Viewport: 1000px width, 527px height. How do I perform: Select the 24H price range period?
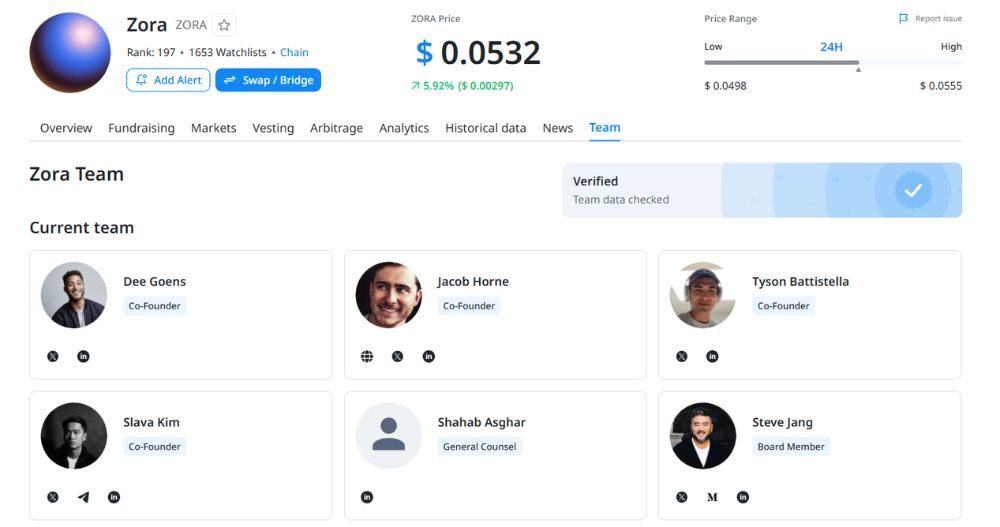[x=831, y=46]
